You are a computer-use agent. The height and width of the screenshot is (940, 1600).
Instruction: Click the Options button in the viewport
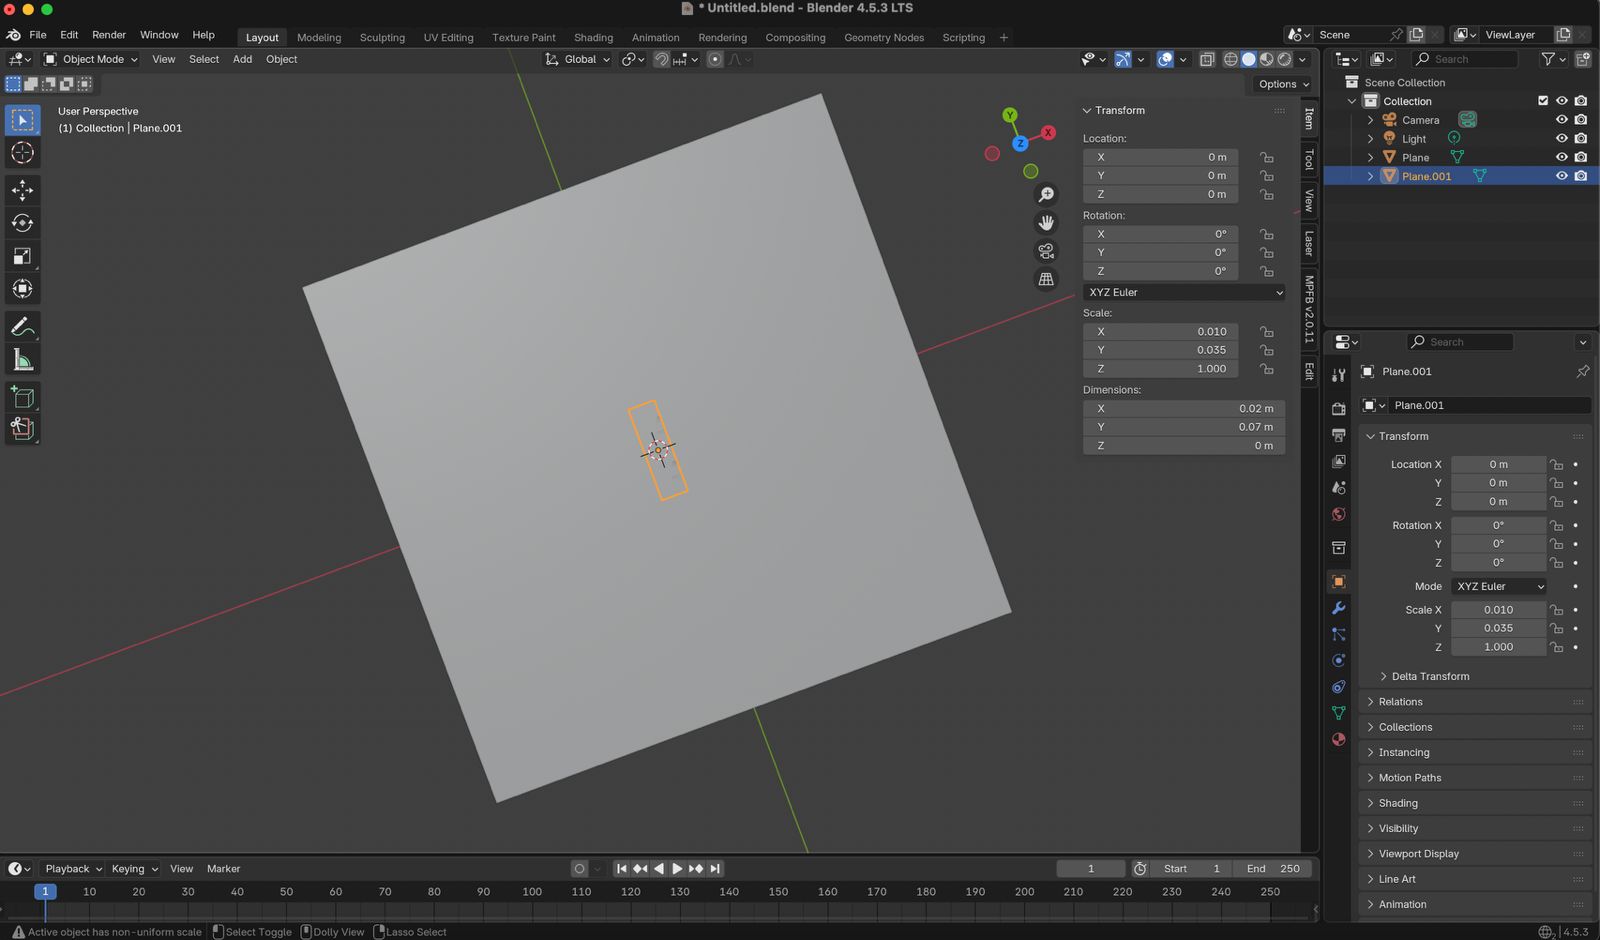pos(1283,84)
